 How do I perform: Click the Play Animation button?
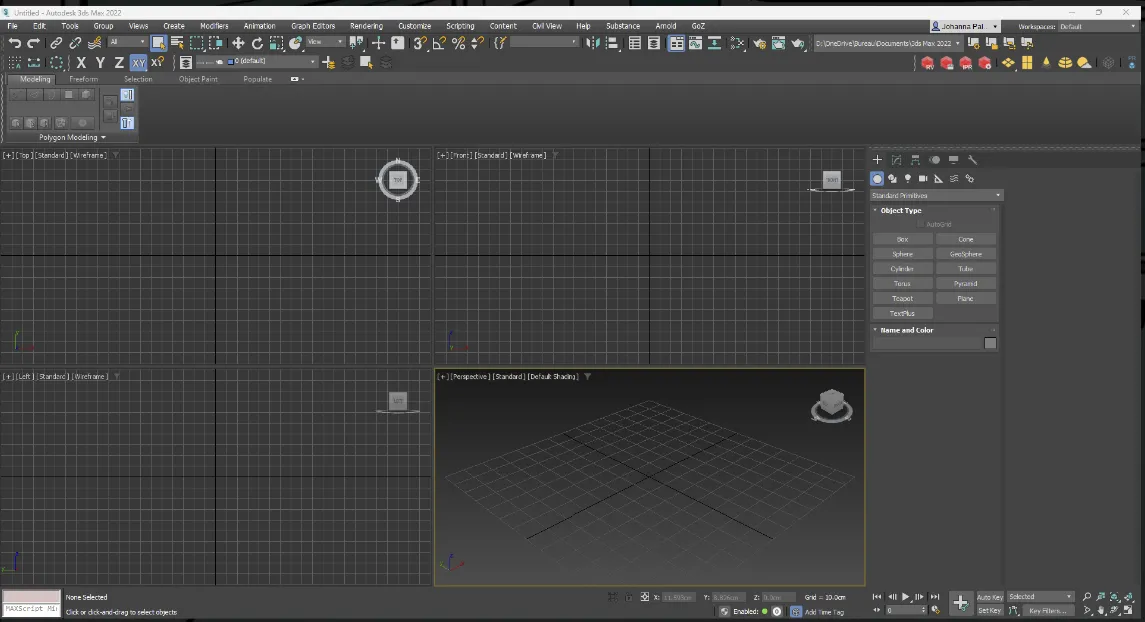click(905, 596)
